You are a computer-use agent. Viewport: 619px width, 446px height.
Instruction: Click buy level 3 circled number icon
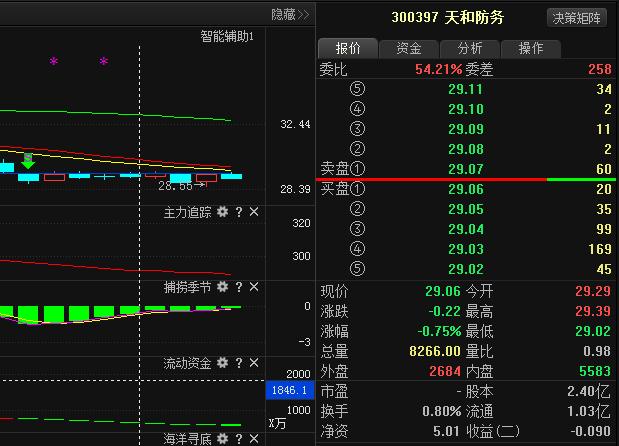click(x=357, y=229)
